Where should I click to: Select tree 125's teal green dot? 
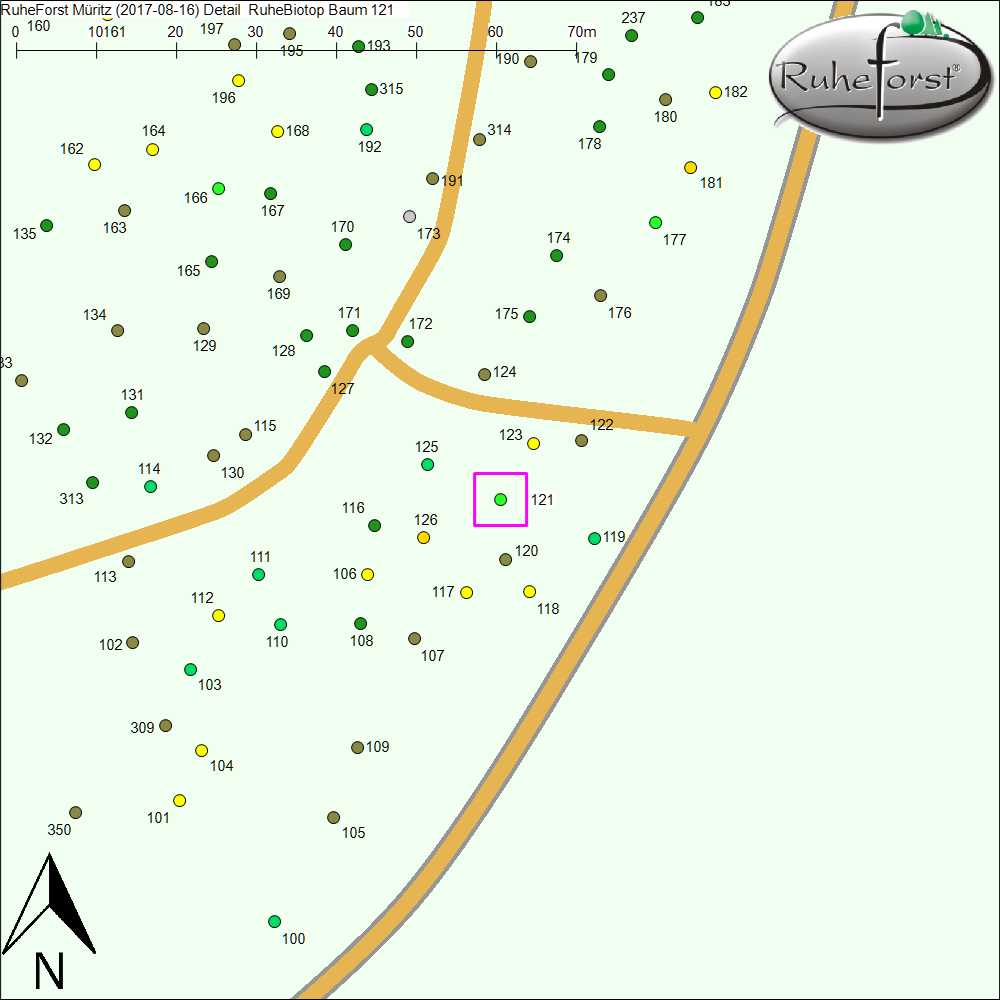coord(427,464)
